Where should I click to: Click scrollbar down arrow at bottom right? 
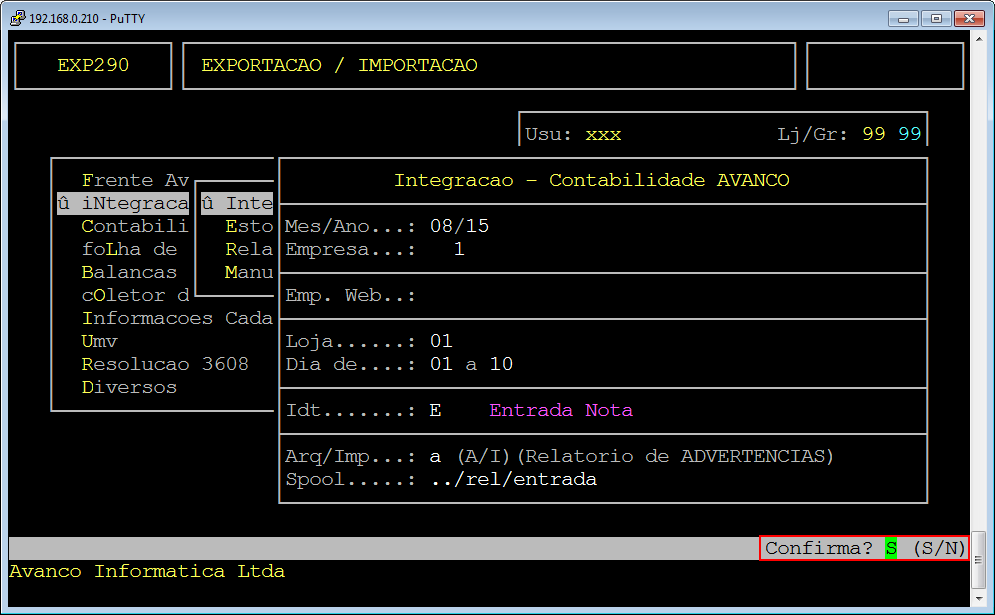(x=980, y=597)
